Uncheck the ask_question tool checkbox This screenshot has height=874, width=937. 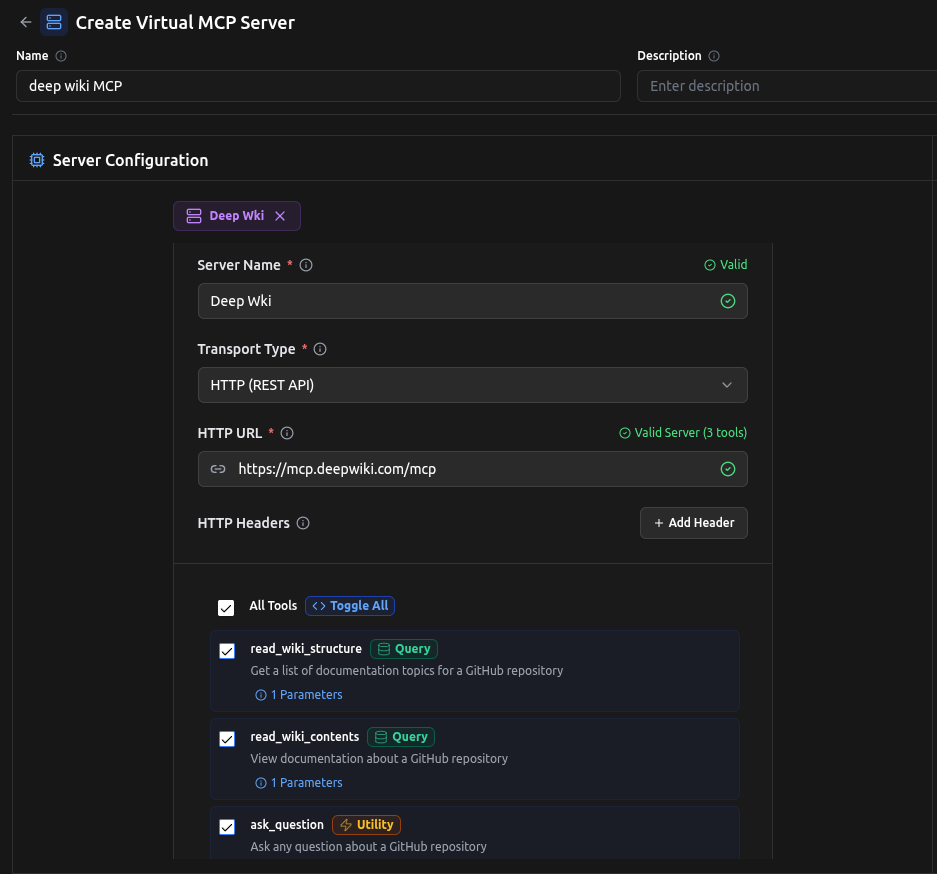tap(226, 826)
